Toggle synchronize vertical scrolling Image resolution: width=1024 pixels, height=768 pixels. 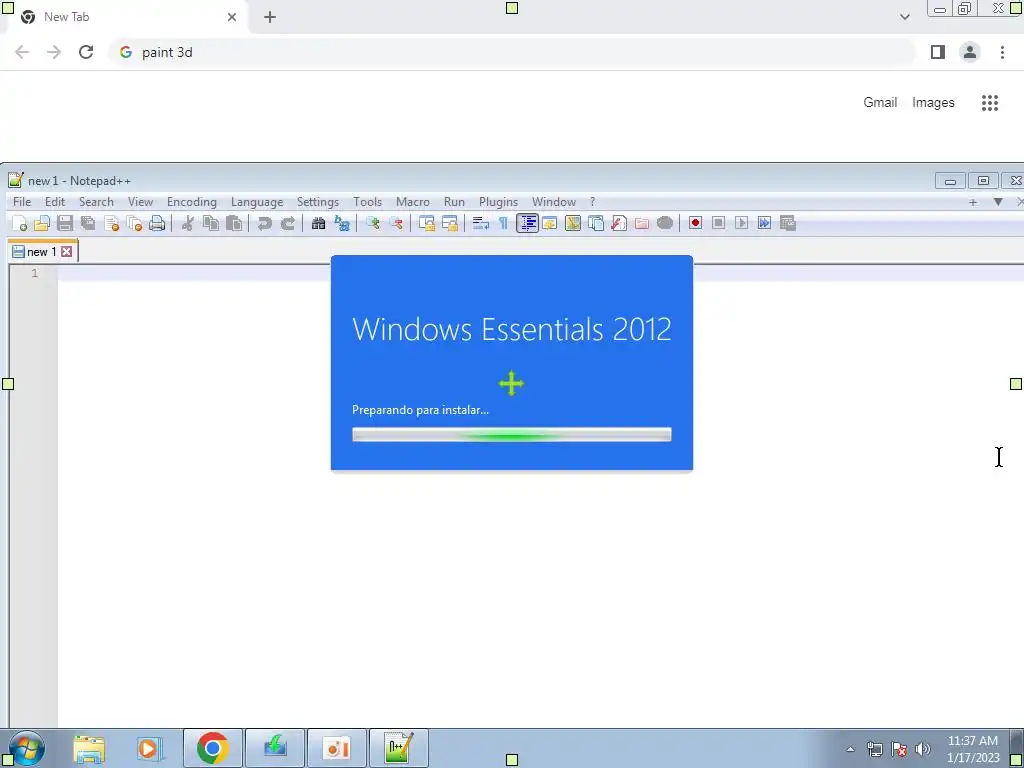point(426,223)
